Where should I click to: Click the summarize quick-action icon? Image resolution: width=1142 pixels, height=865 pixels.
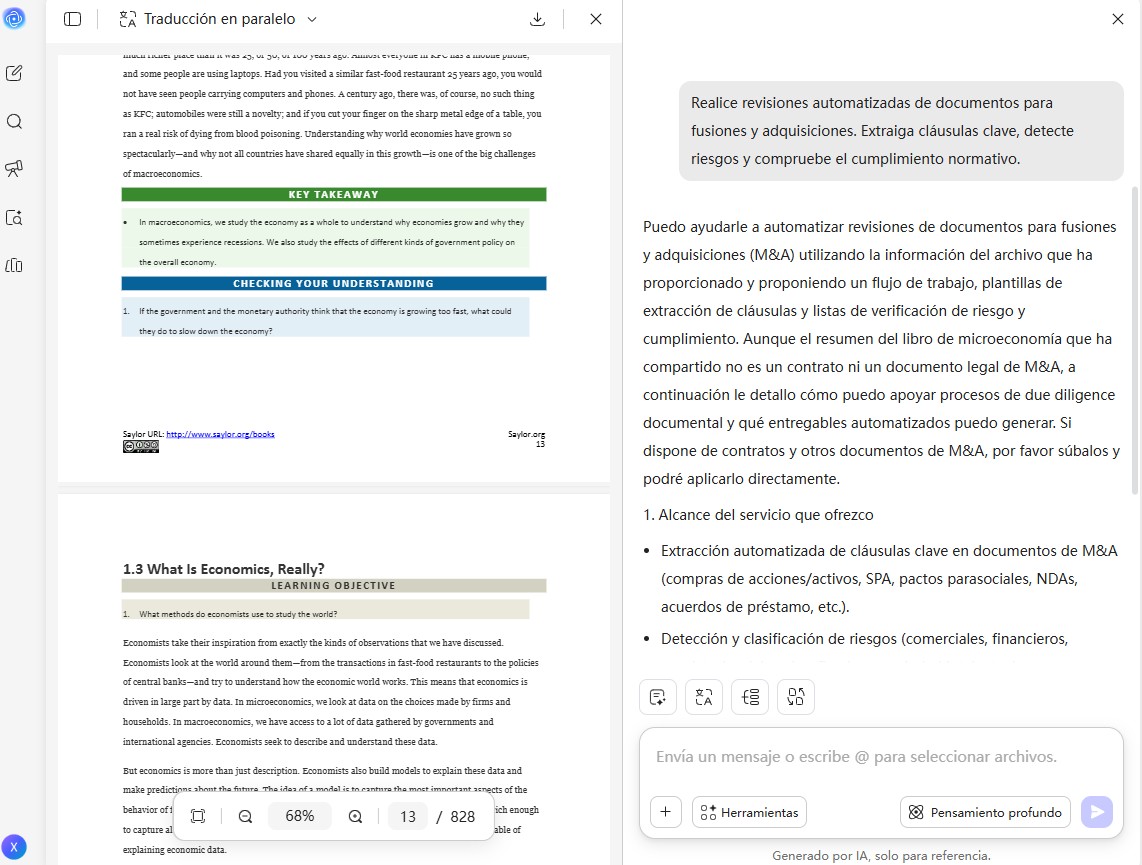(x=658, y=697)
